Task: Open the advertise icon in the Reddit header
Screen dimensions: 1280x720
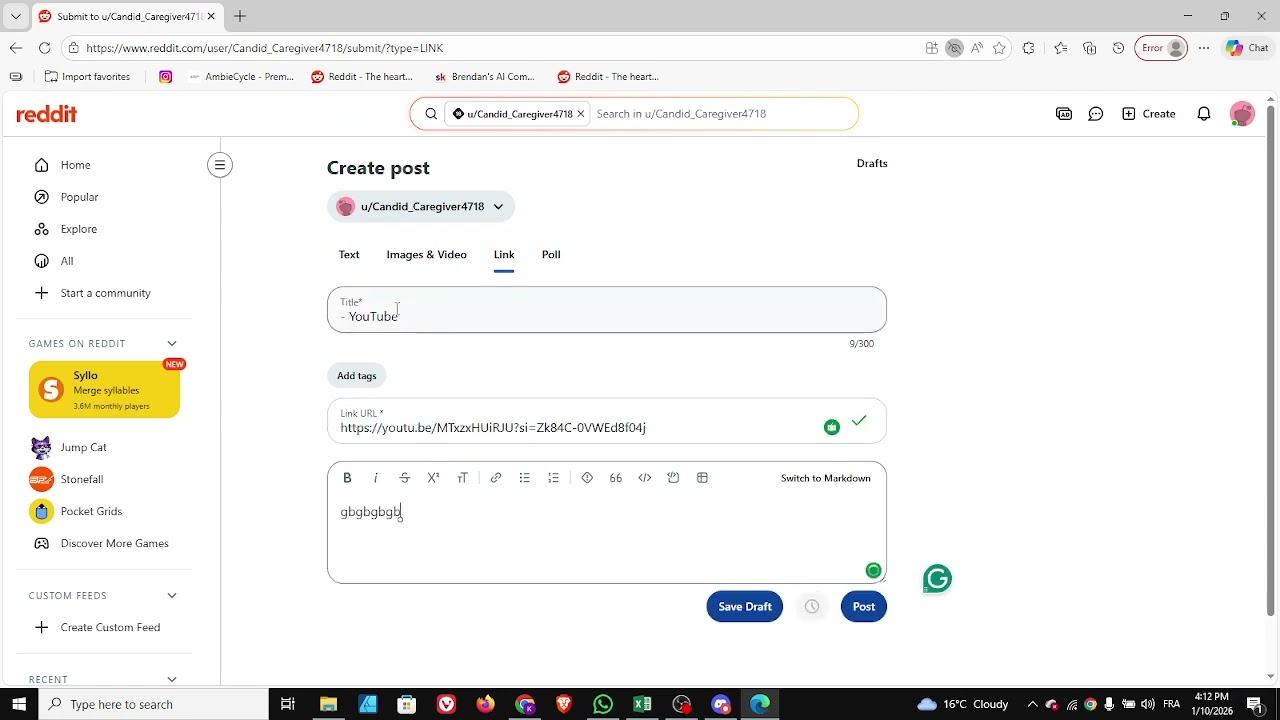Action: (1064, 114)
